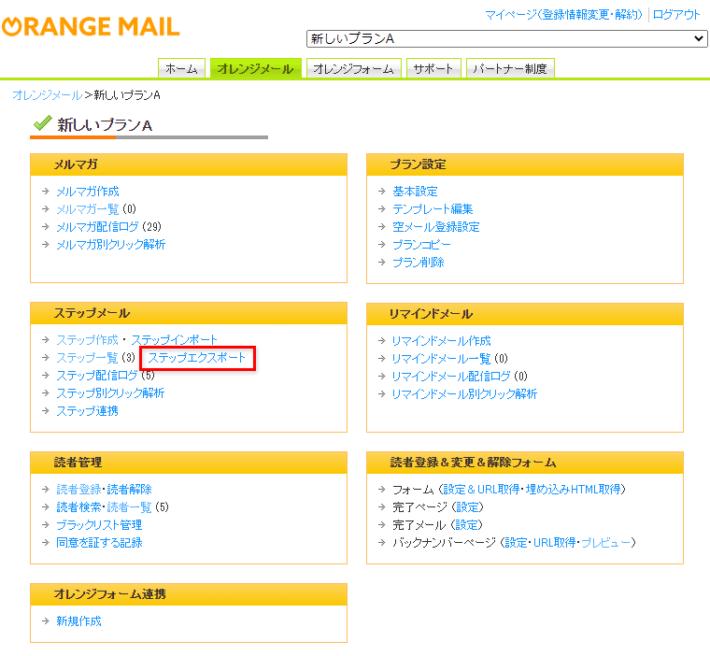Image resolution: width=710 pixels, height=656 pixels.
Task: Open ブラックリスト管理
Action: 99,525
